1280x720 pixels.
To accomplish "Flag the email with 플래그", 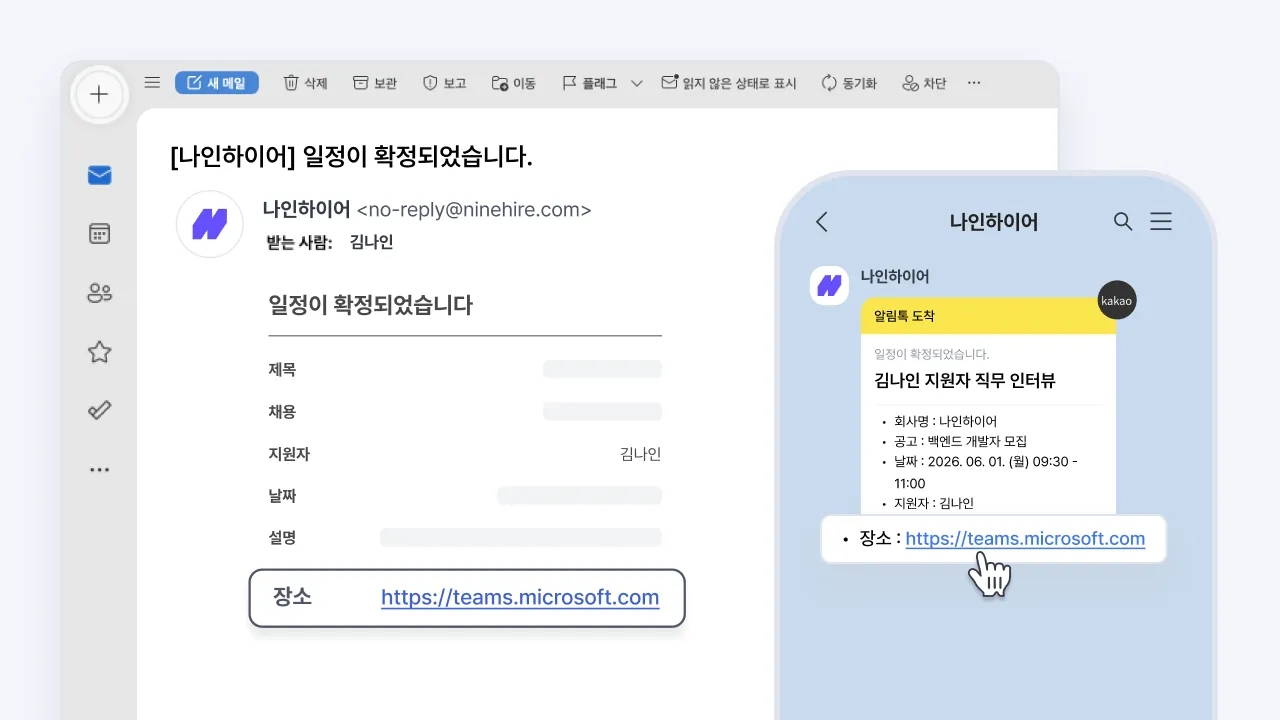I will (589, 83).
